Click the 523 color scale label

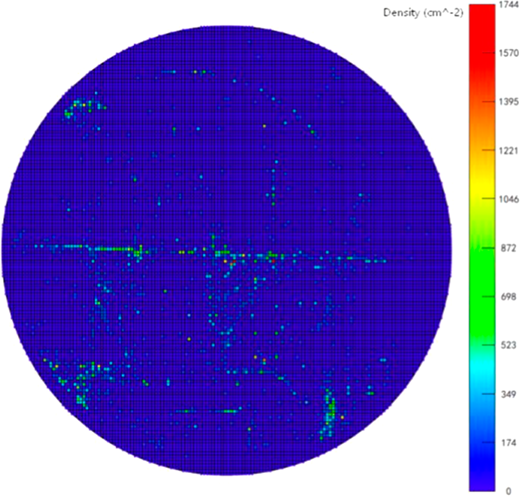(x=509, y=345)
